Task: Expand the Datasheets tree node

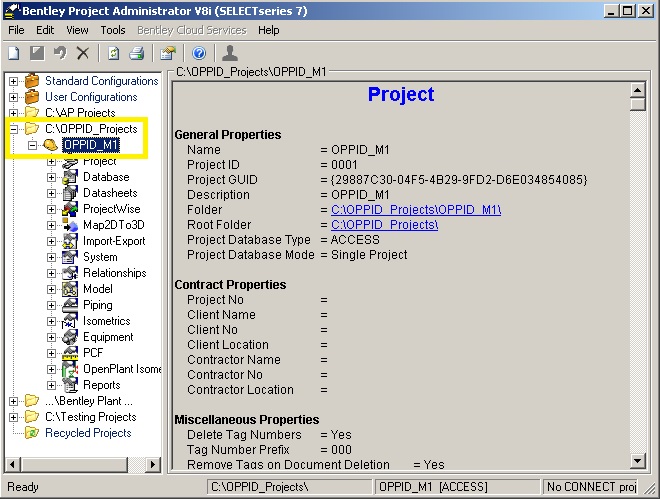Action: [51, 193]
